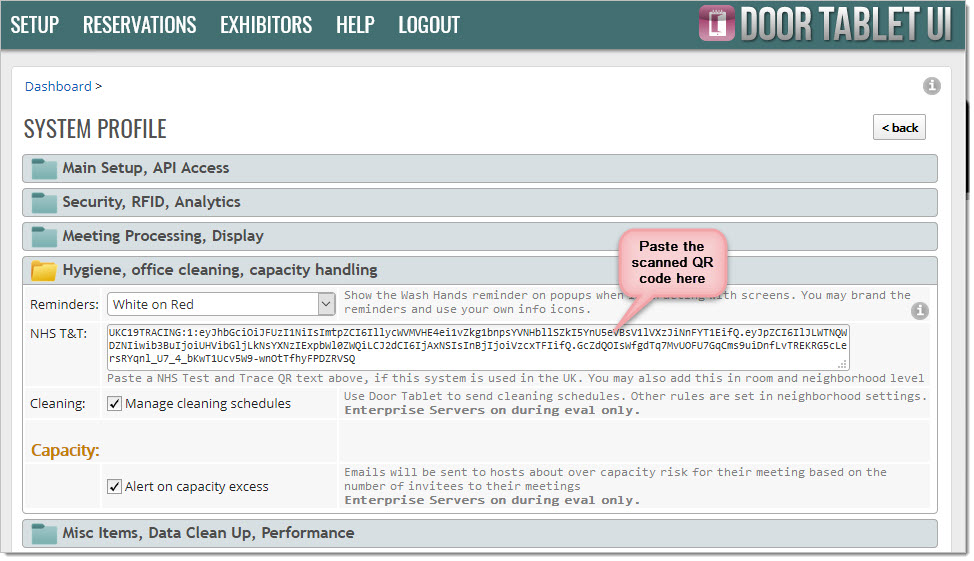Viewport: 974px width, 561px height.
Task: Open the Reservations menu
Action: [139, 25]
